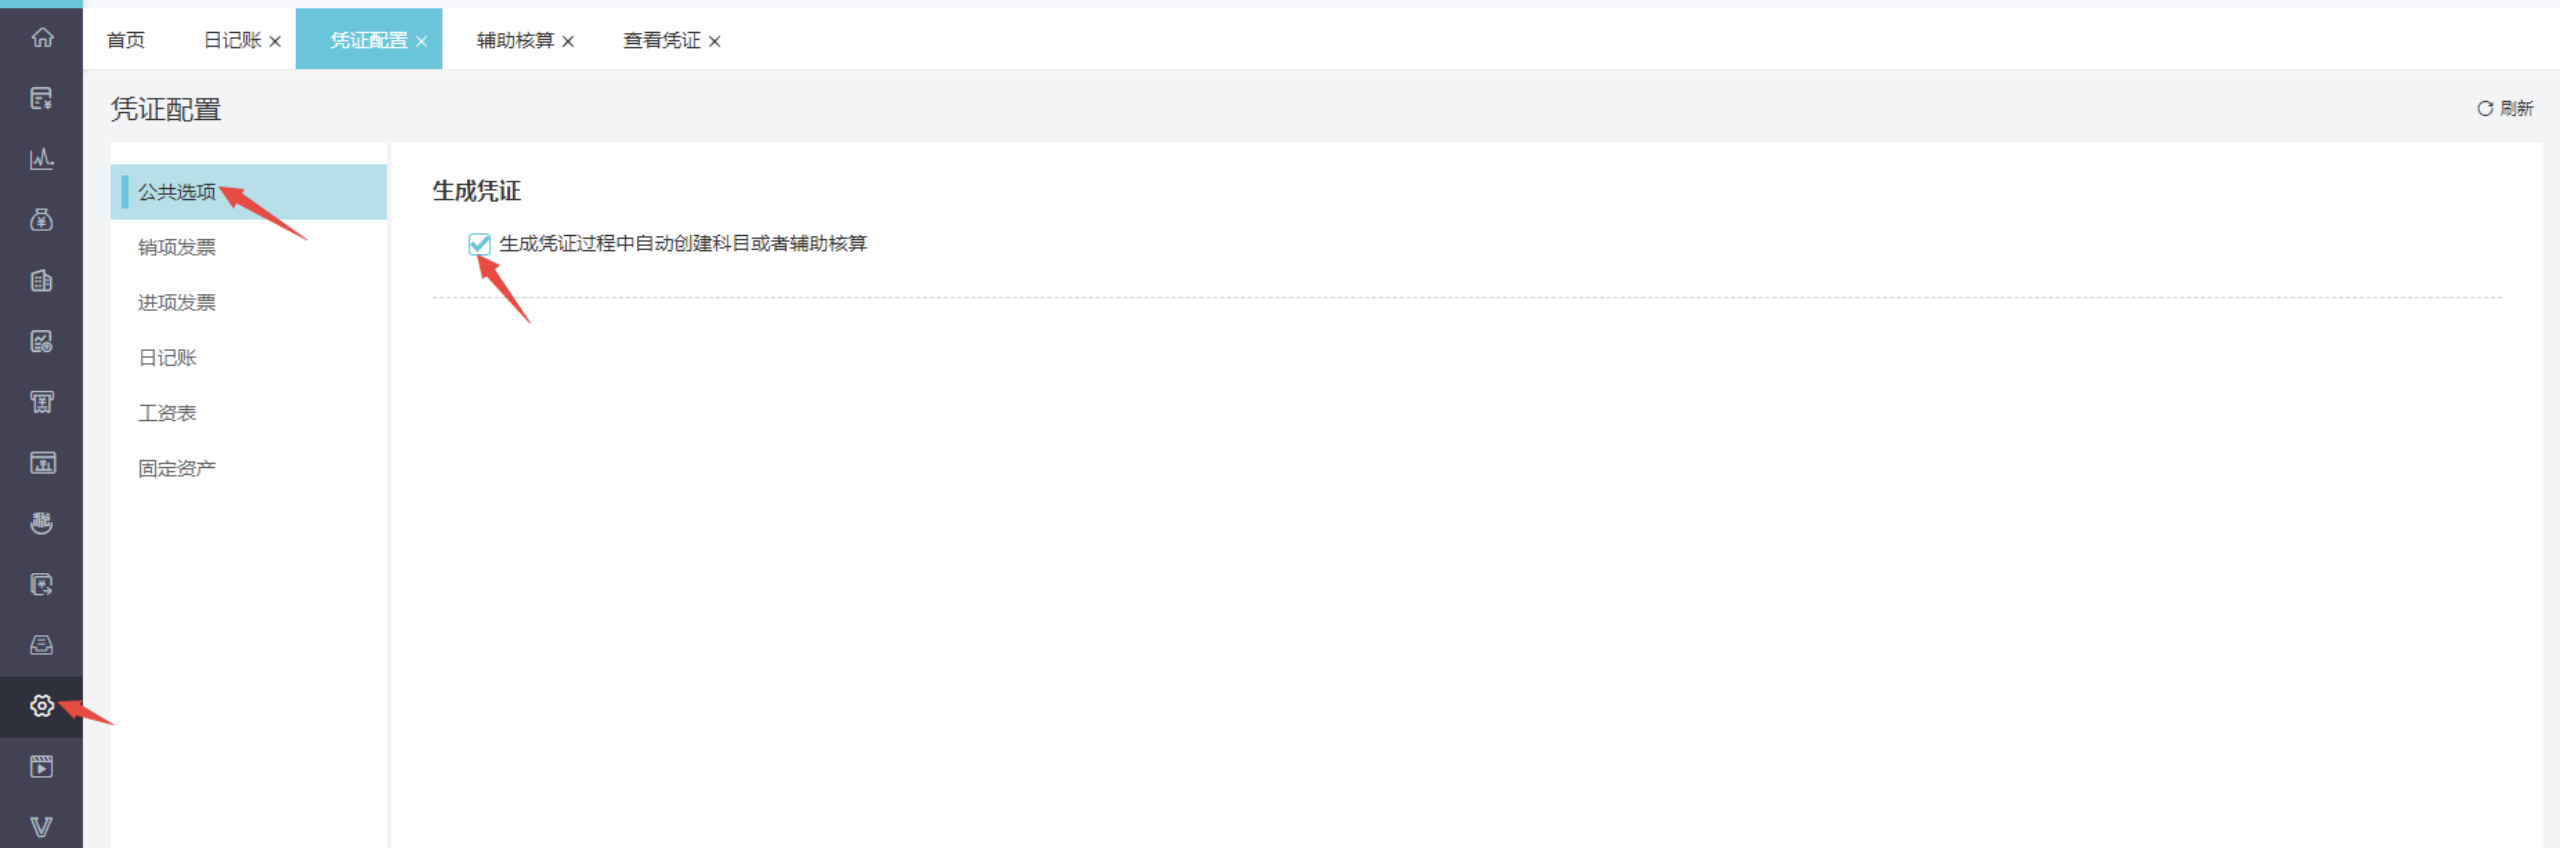
Task: Open 工资表 configuration section
Action: pyautogui.click(x=167, y=413)
